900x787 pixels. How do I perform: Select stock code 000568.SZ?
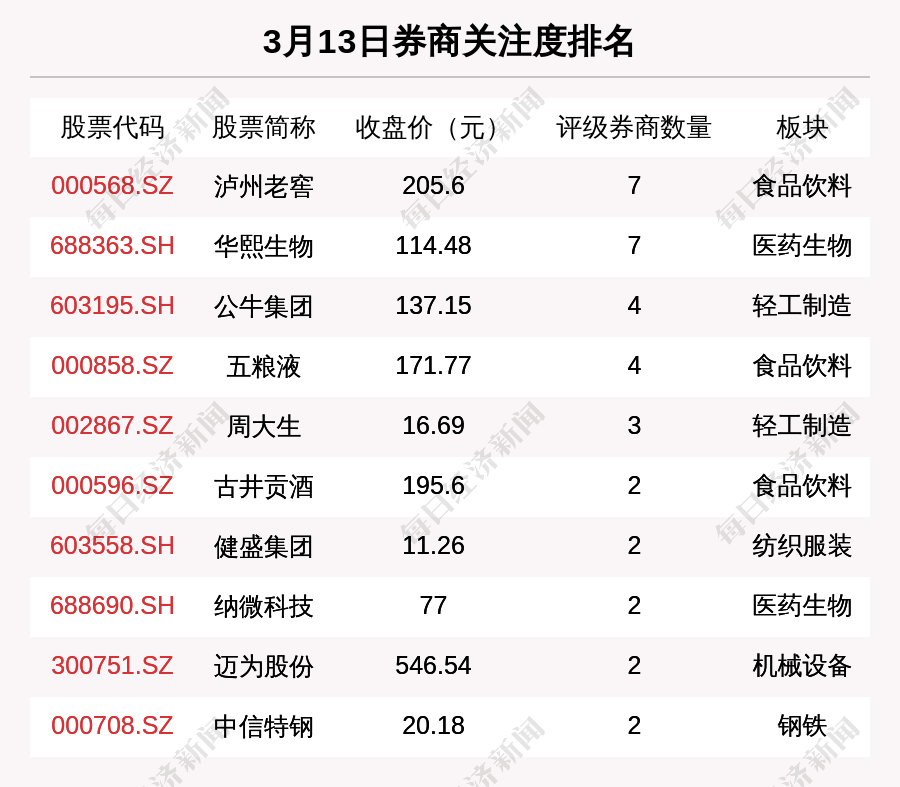point(112,186)
